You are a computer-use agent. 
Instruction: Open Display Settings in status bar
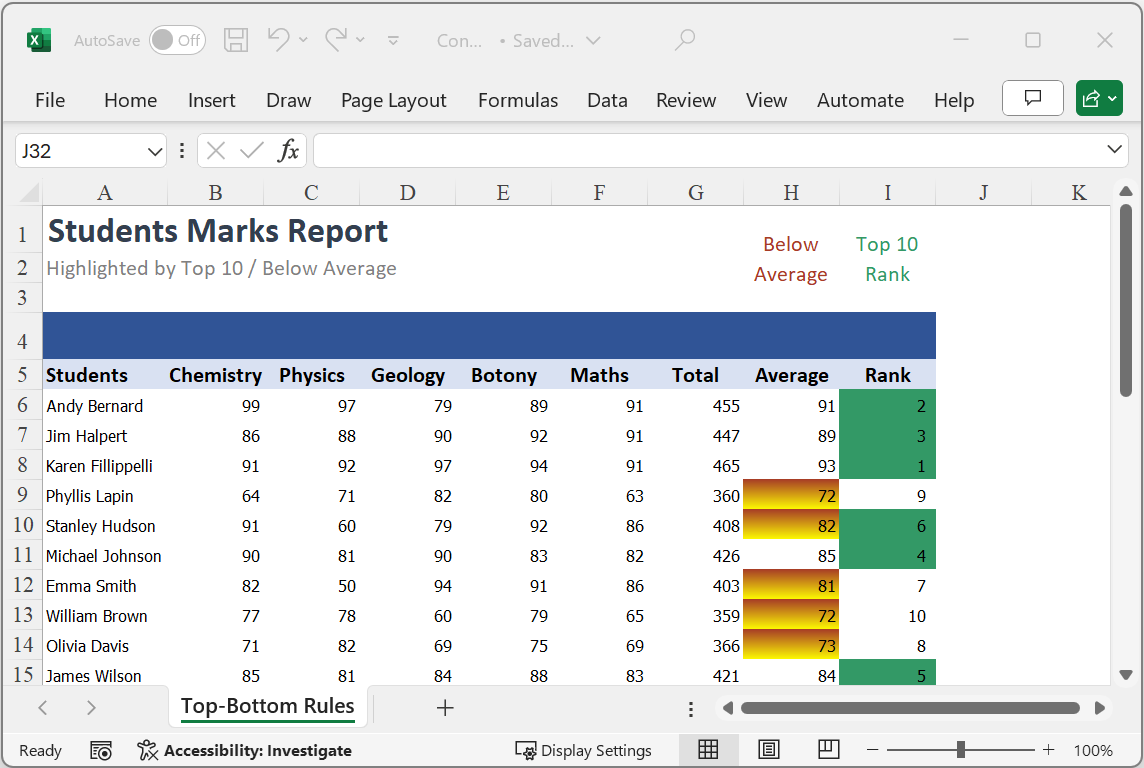(584, 750)
